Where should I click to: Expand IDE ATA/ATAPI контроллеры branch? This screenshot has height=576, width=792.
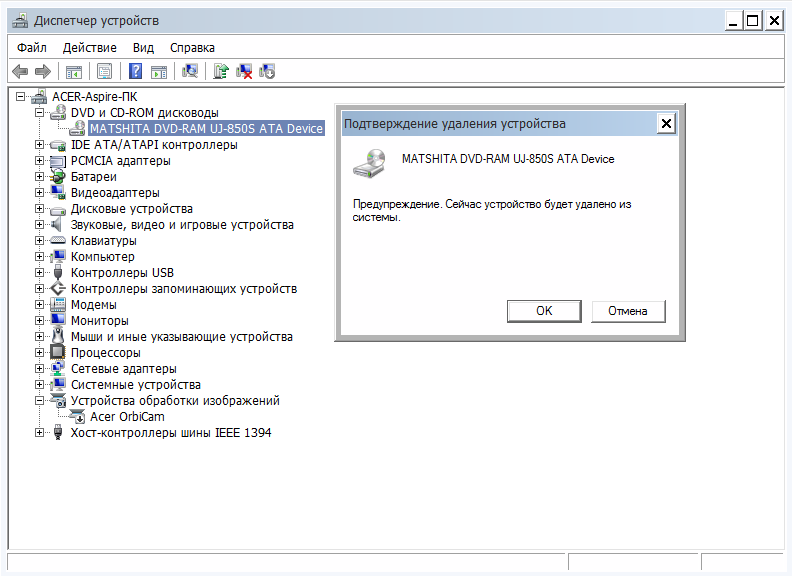(39, 145)
